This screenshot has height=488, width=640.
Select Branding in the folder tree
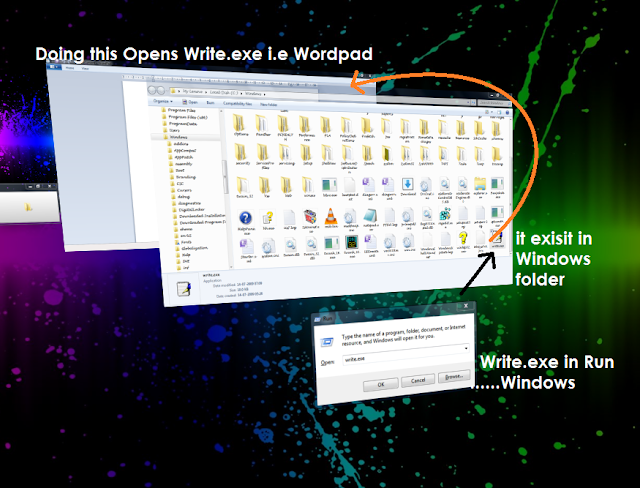(x=186, y=177)
